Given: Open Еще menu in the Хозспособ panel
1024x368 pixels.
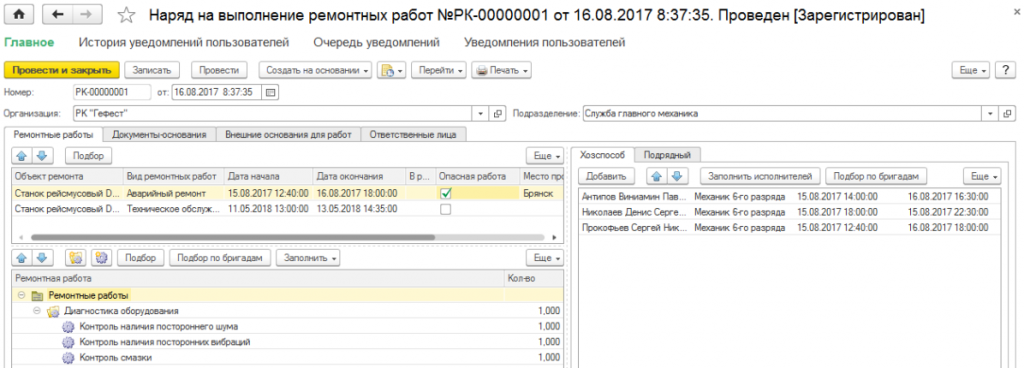Looking at the screenshot, I should click(x=982, y=176).
